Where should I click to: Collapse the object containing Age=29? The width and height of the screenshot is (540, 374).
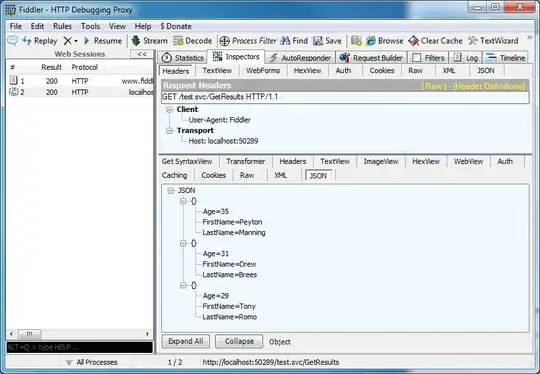(183, 285)
